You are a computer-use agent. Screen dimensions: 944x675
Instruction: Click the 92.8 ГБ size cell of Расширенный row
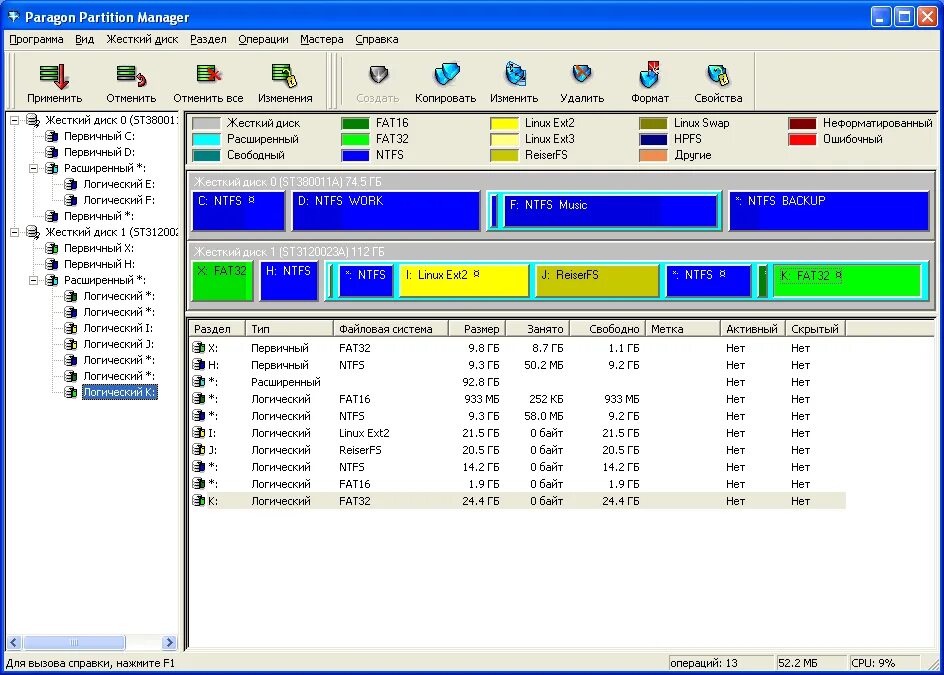480,382
